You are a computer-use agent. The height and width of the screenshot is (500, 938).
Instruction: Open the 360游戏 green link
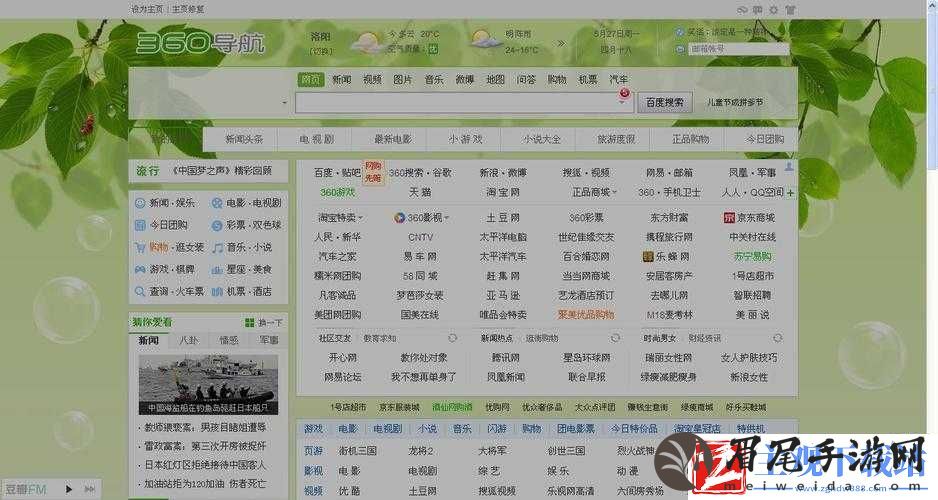pyautogui.click(x=337, y=193)
